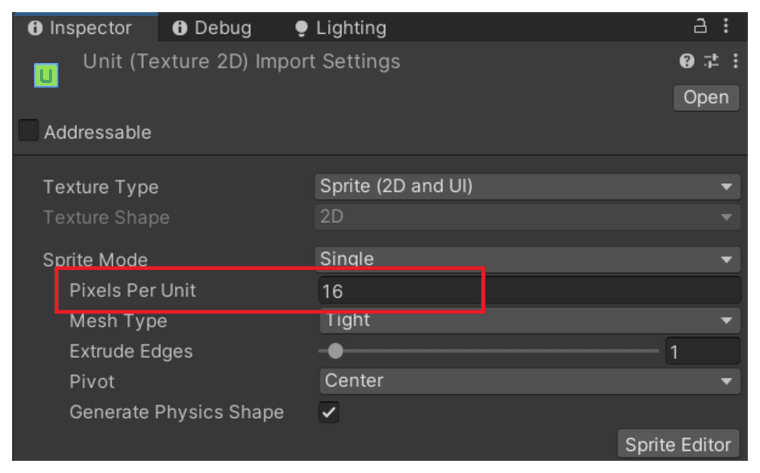The image size is (760, 473).
Task: Click the Pixels Per Unit field
Action: tap(530, 291)
